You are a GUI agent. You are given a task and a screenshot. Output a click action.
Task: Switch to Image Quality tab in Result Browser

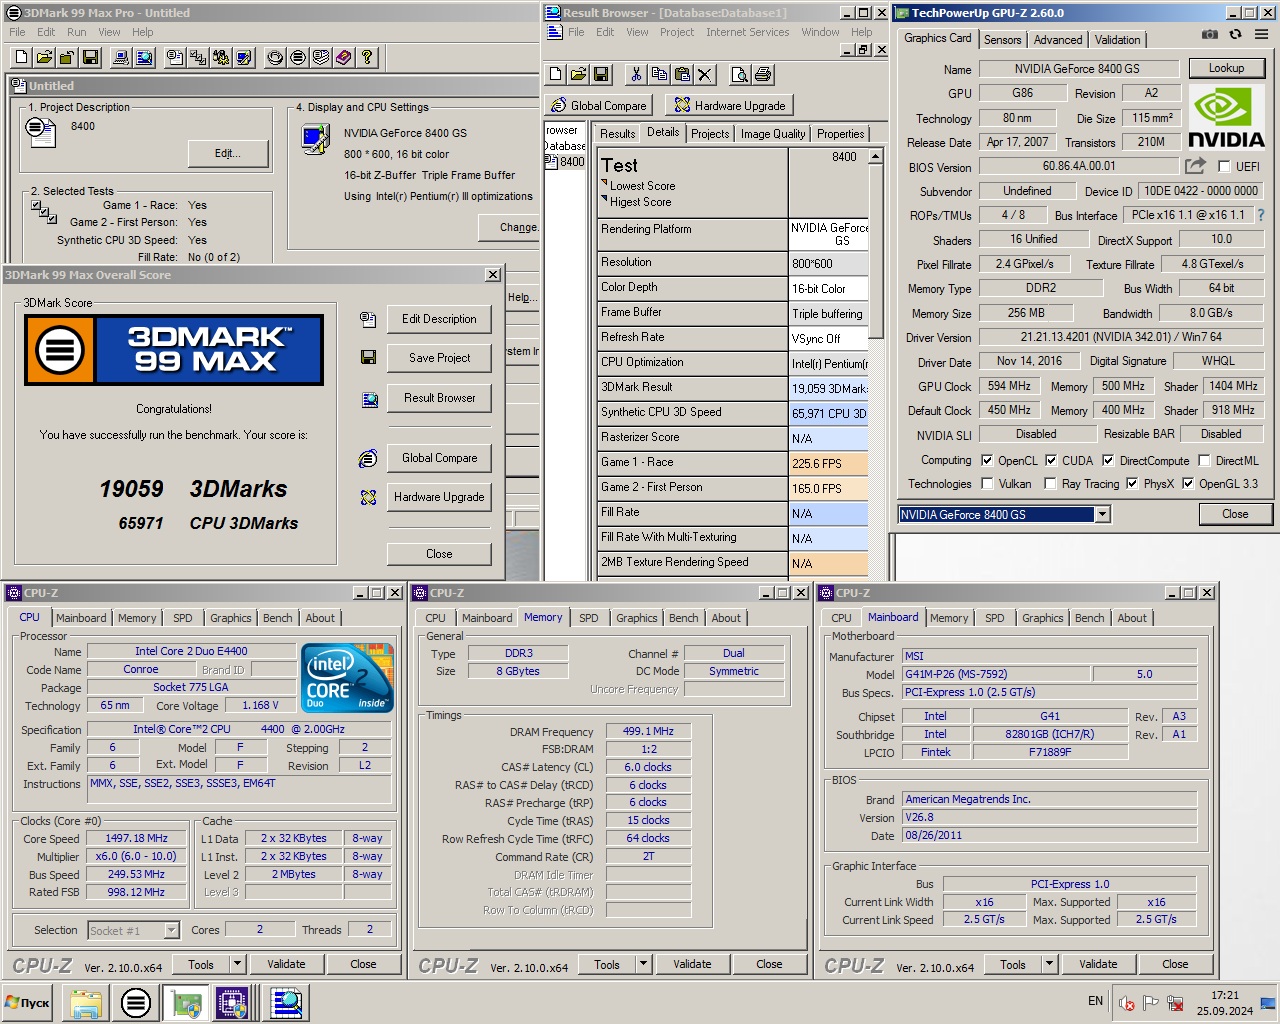(x=773, y=134)
